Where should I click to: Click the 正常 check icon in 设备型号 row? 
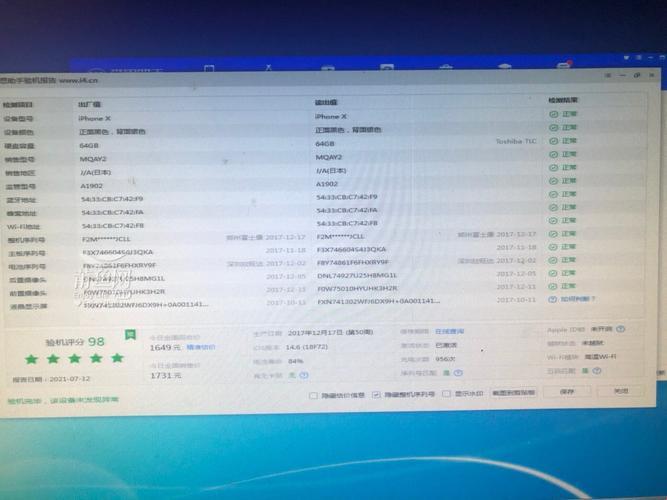click(553, 114)
